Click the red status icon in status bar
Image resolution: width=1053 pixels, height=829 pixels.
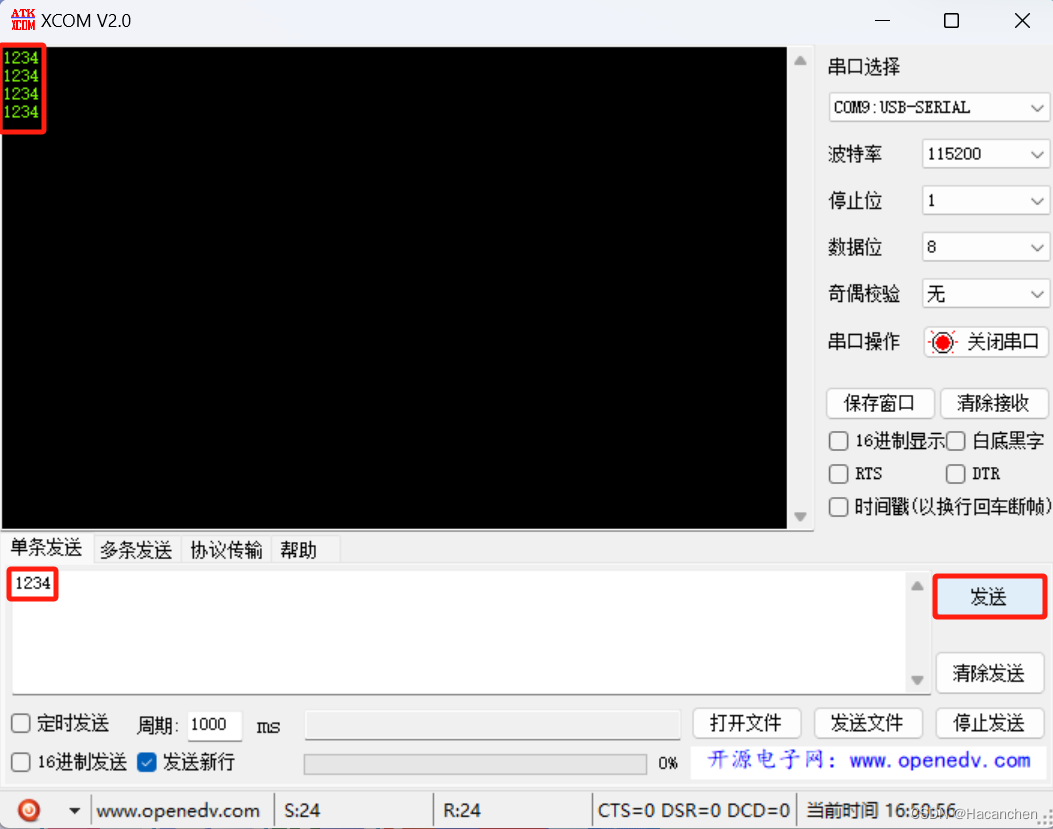click(29, 810)
